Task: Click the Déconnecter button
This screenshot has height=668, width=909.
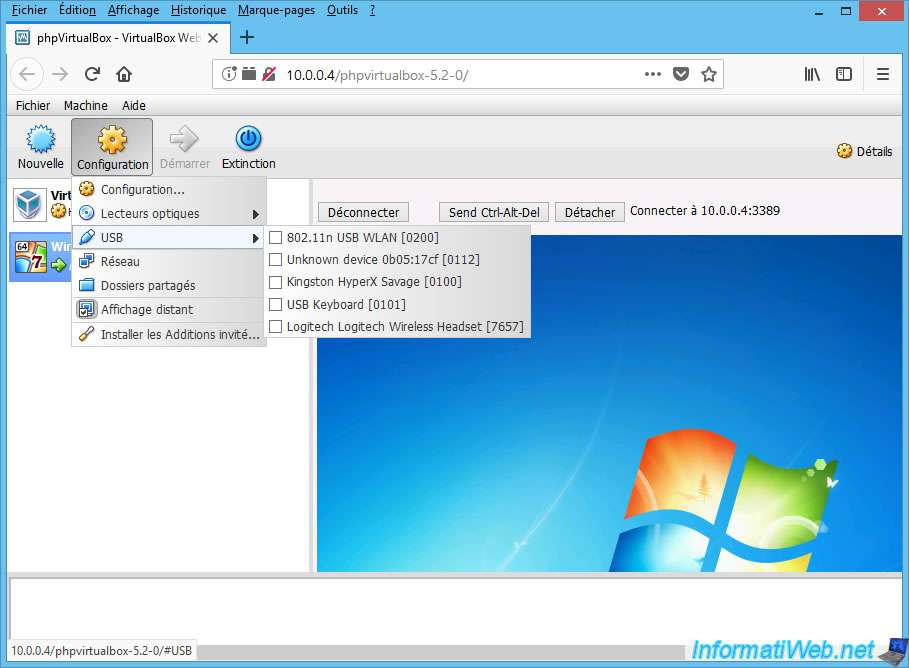Action: pyautogui.click(x=363, y=212)
